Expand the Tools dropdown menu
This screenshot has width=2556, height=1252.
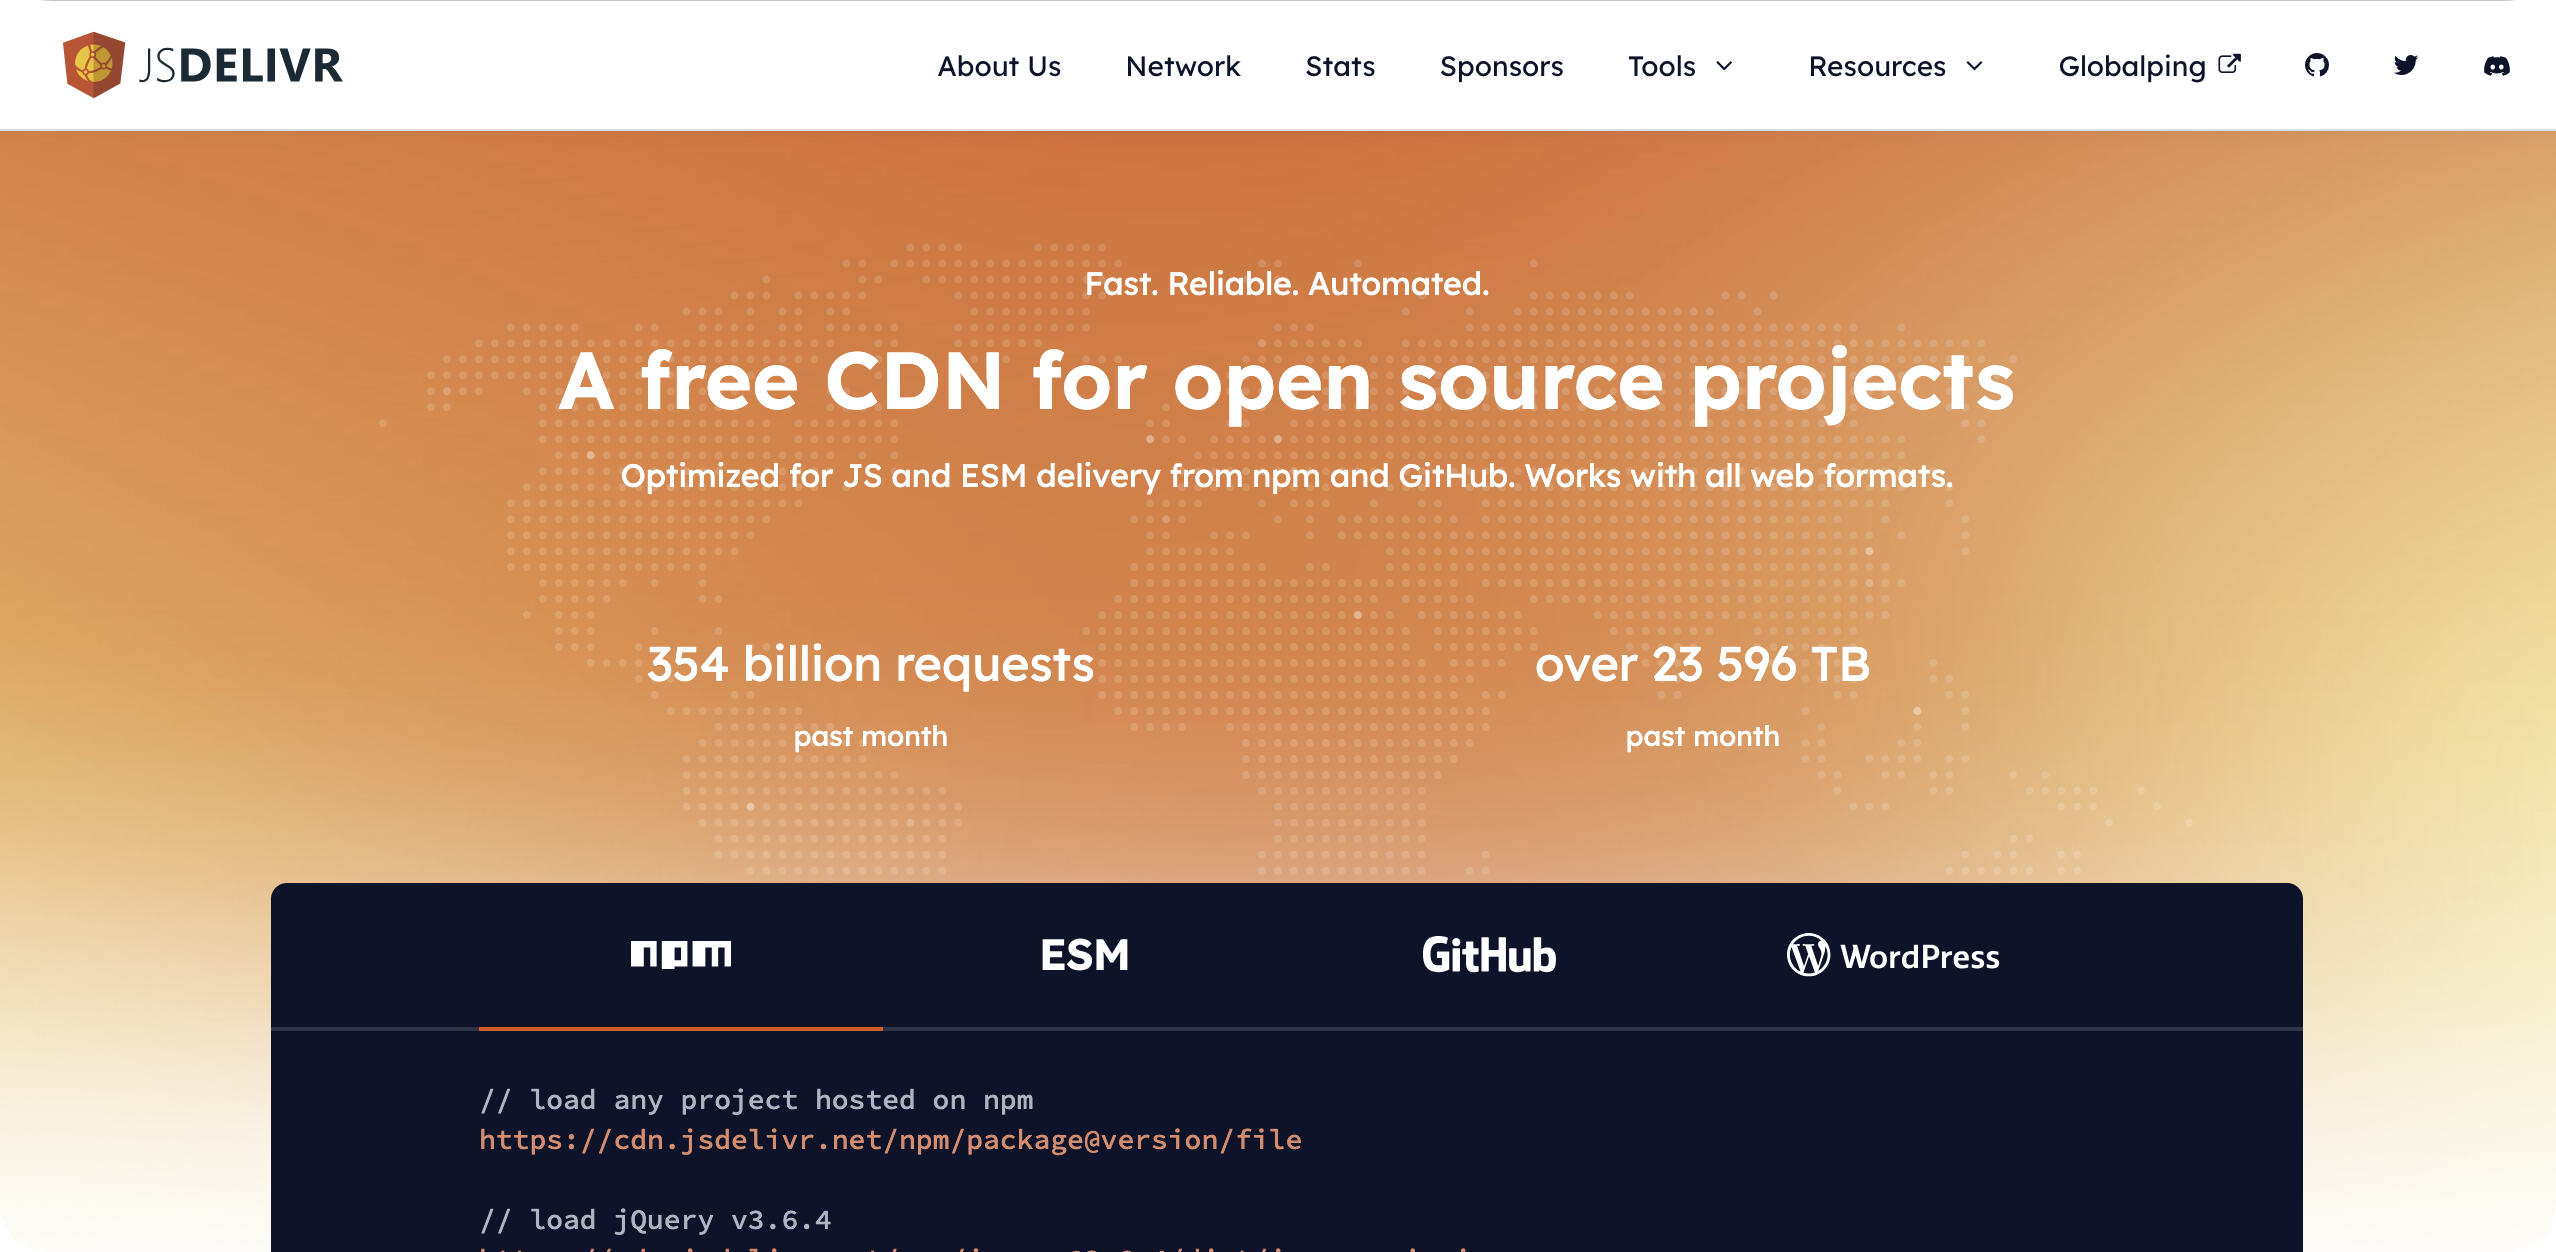point(1661,66)
